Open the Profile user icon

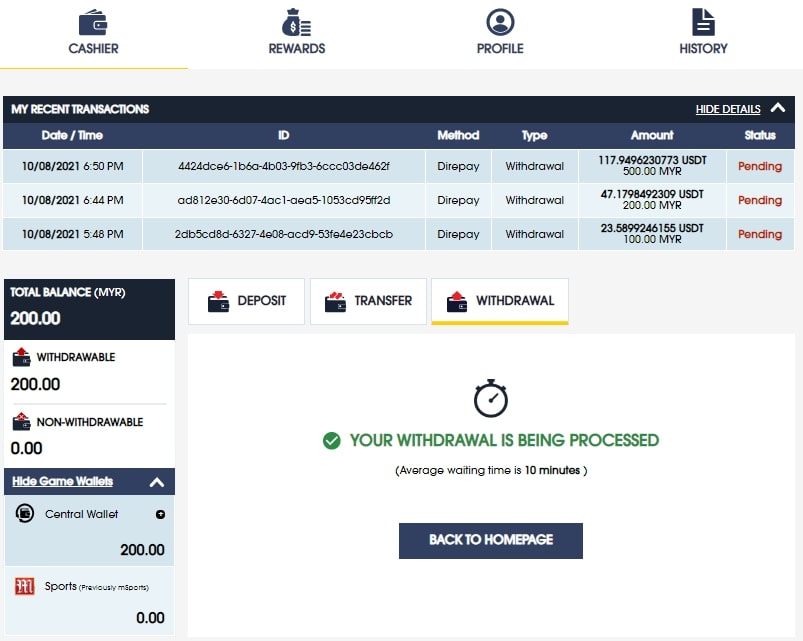(x=500, y=22)
